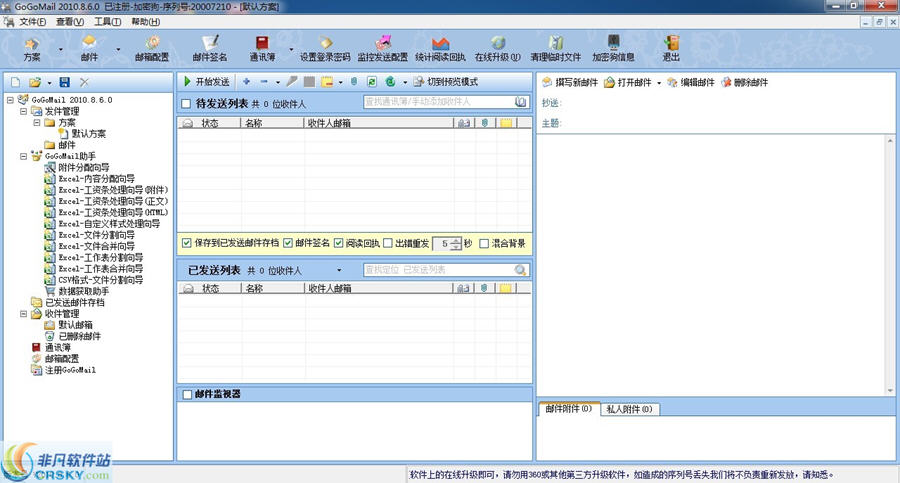
Task: Click the 删除邮件 button
Action: coord(744,82)
